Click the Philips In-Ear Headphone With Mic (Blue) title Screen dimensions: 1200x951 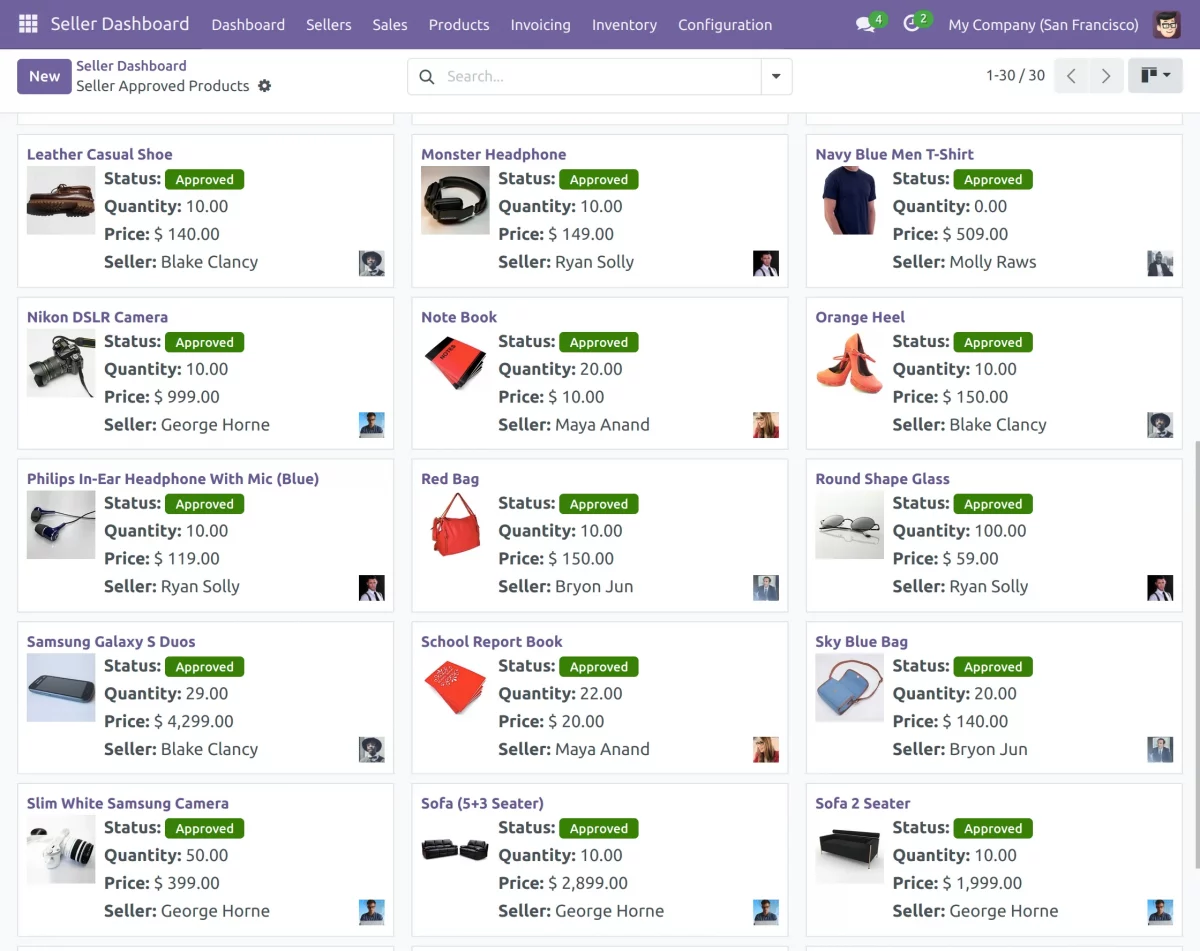click(173, 479)
